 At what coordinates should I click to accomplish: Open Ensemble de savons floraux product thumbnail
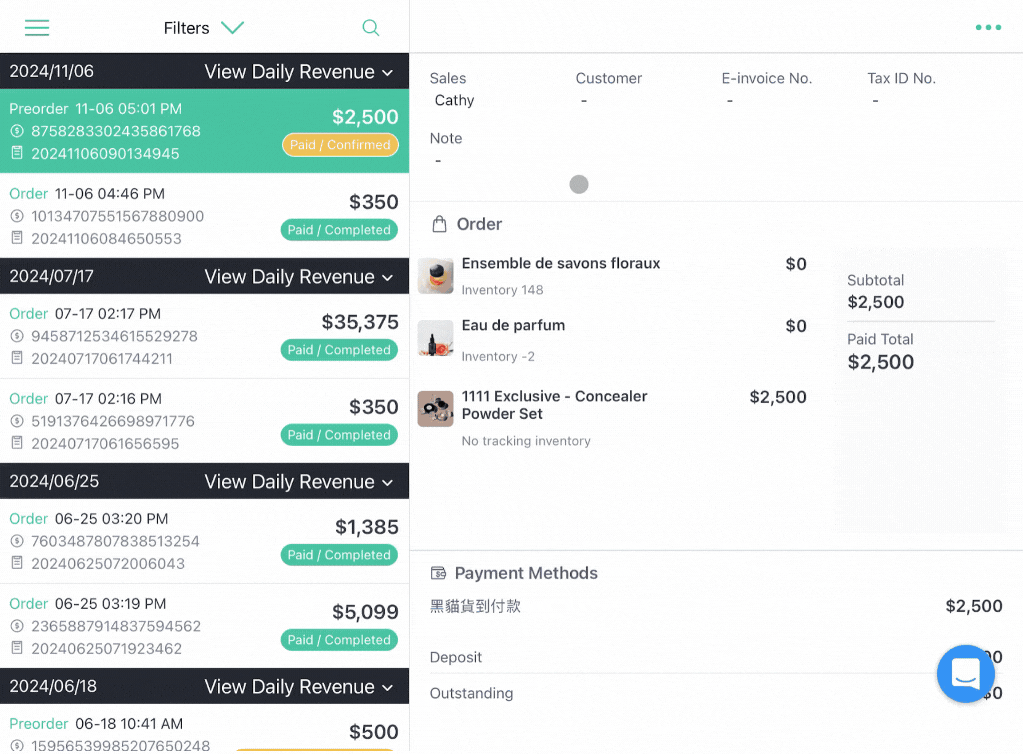pyautogui.click(x=435, y=276)
